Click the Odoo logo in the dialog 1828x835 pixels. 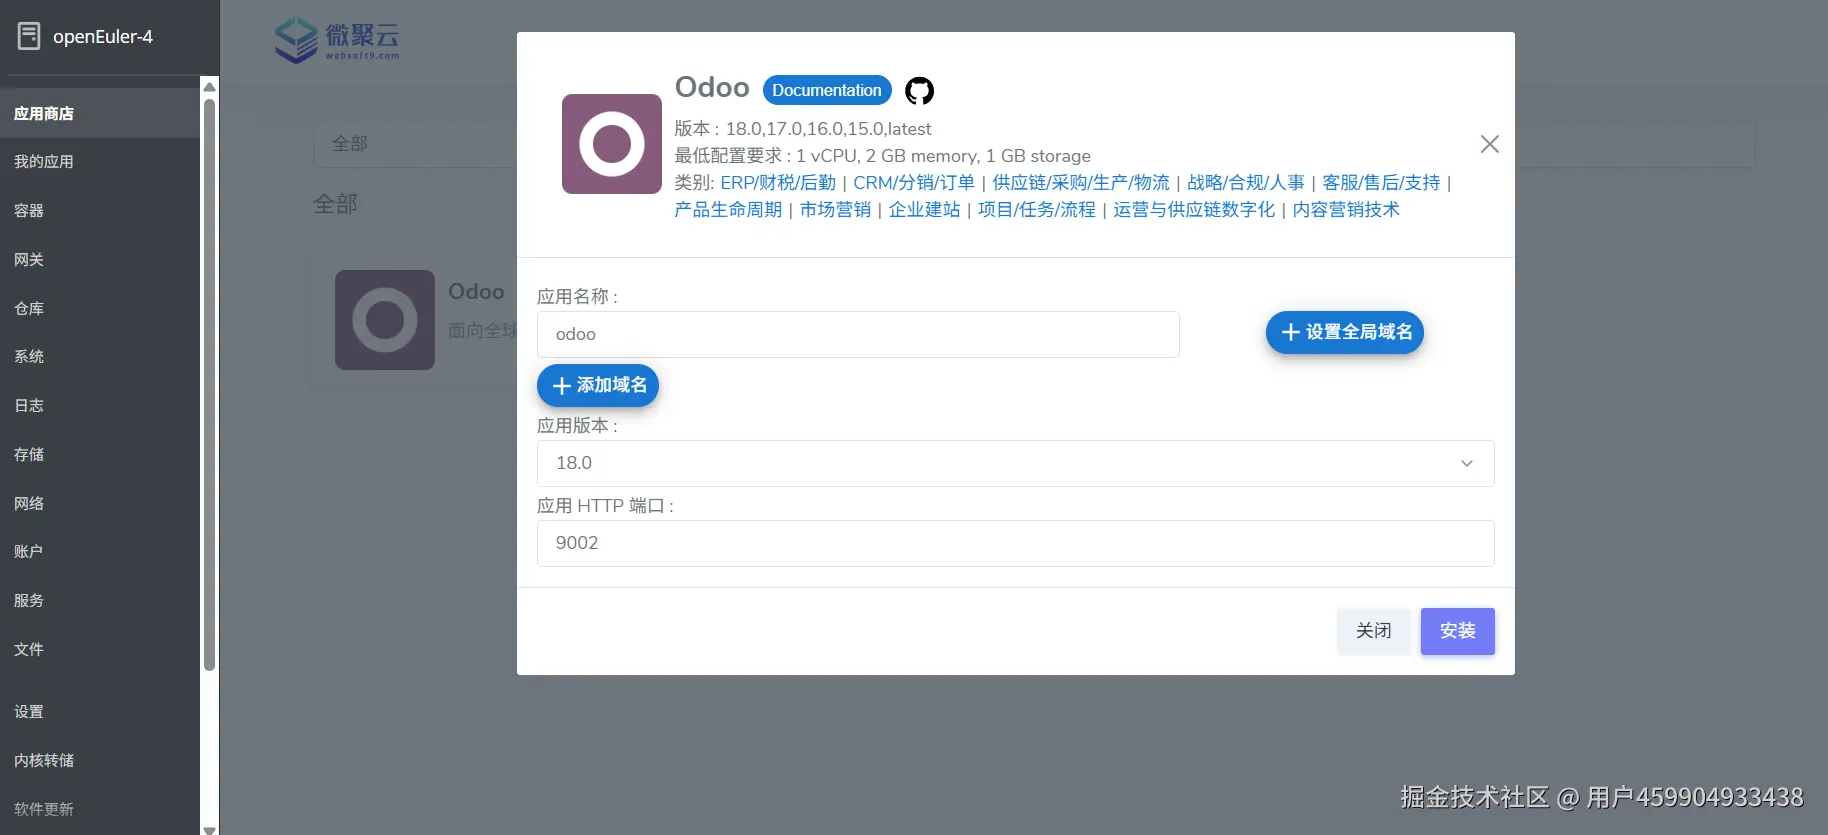(x=612, y=144)
